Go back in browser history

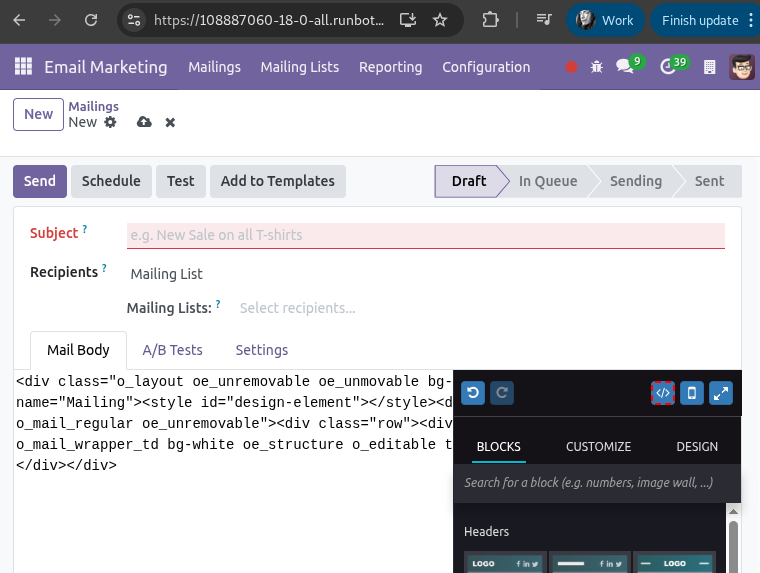click(x=19, y=20)
